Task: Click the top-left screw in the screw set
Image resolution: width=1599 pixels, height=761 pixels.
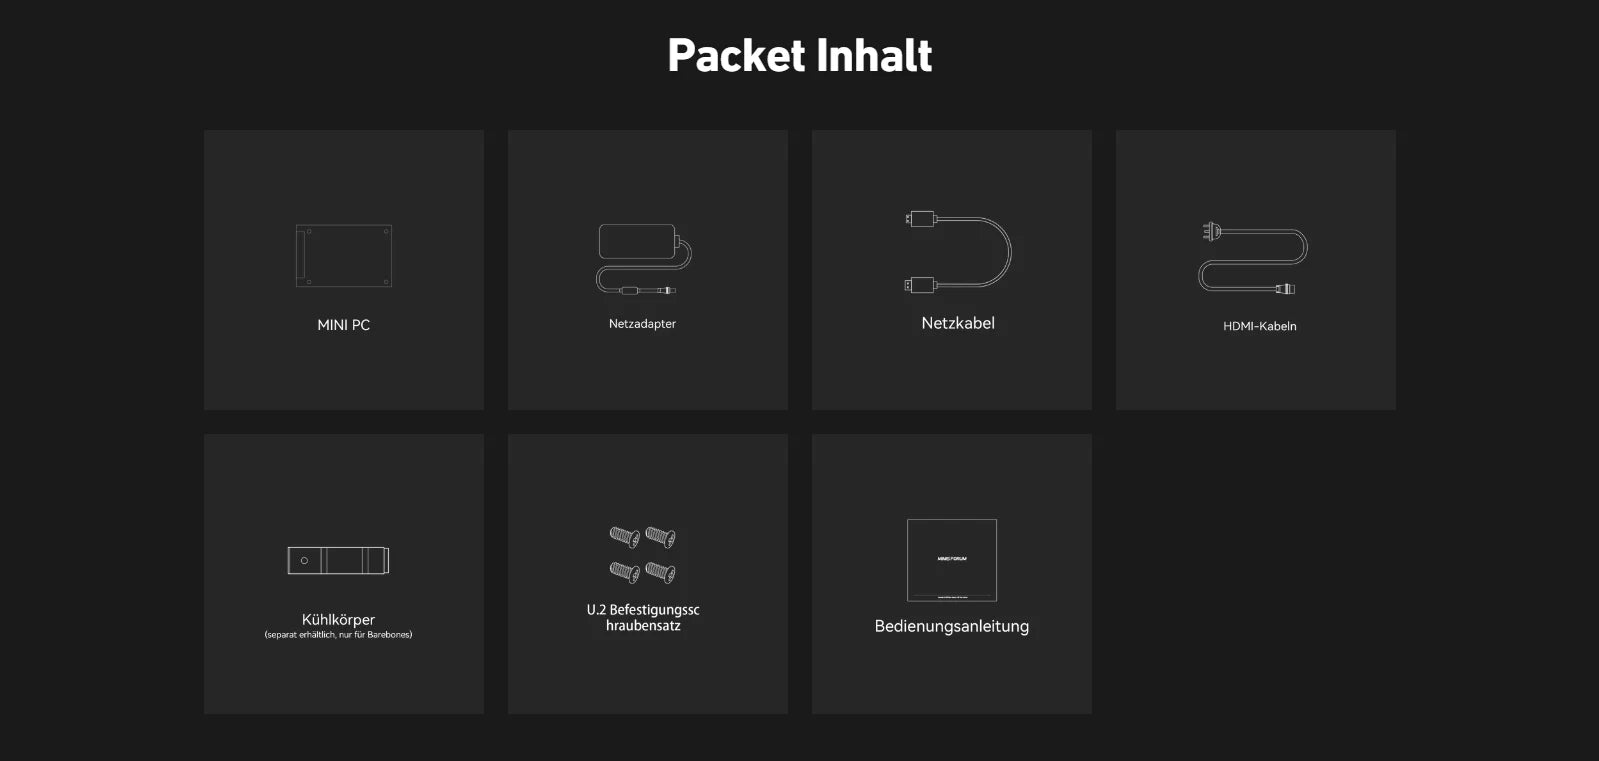Action: [x=625, y=537]
